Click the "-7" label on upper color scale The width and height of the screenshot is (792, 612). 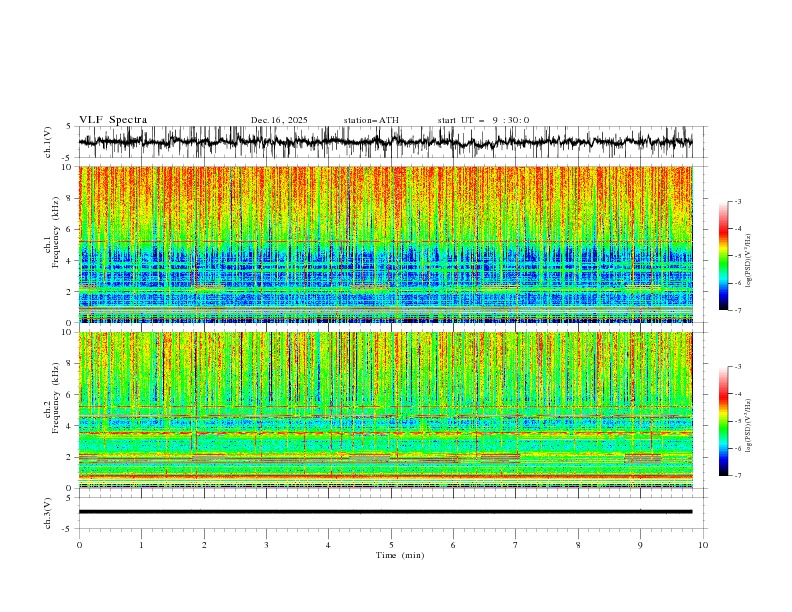tap(738, 310)
